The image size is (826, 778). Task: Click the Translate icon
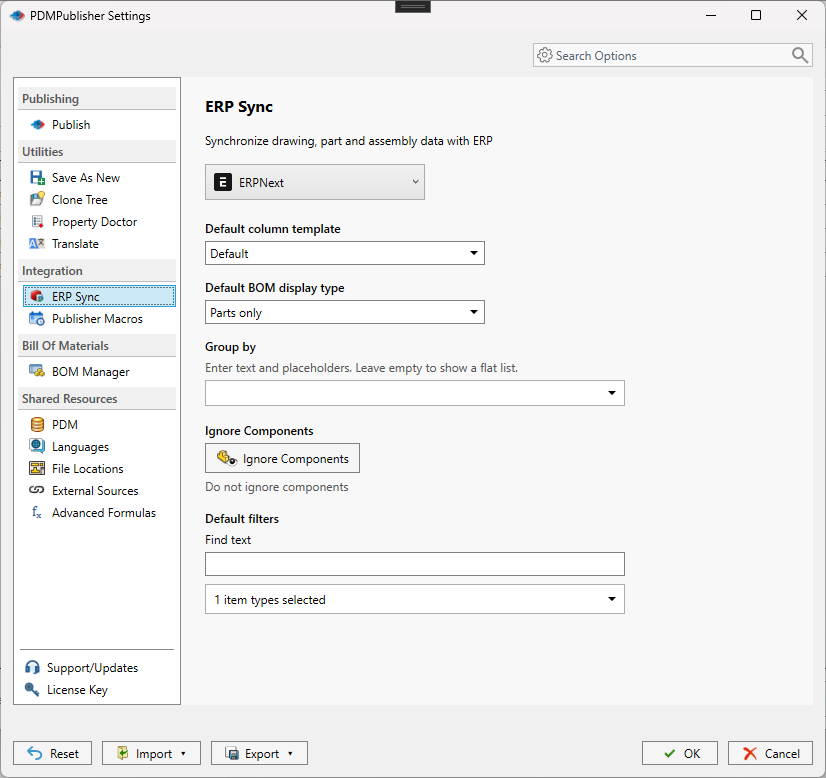click(37, 243)
